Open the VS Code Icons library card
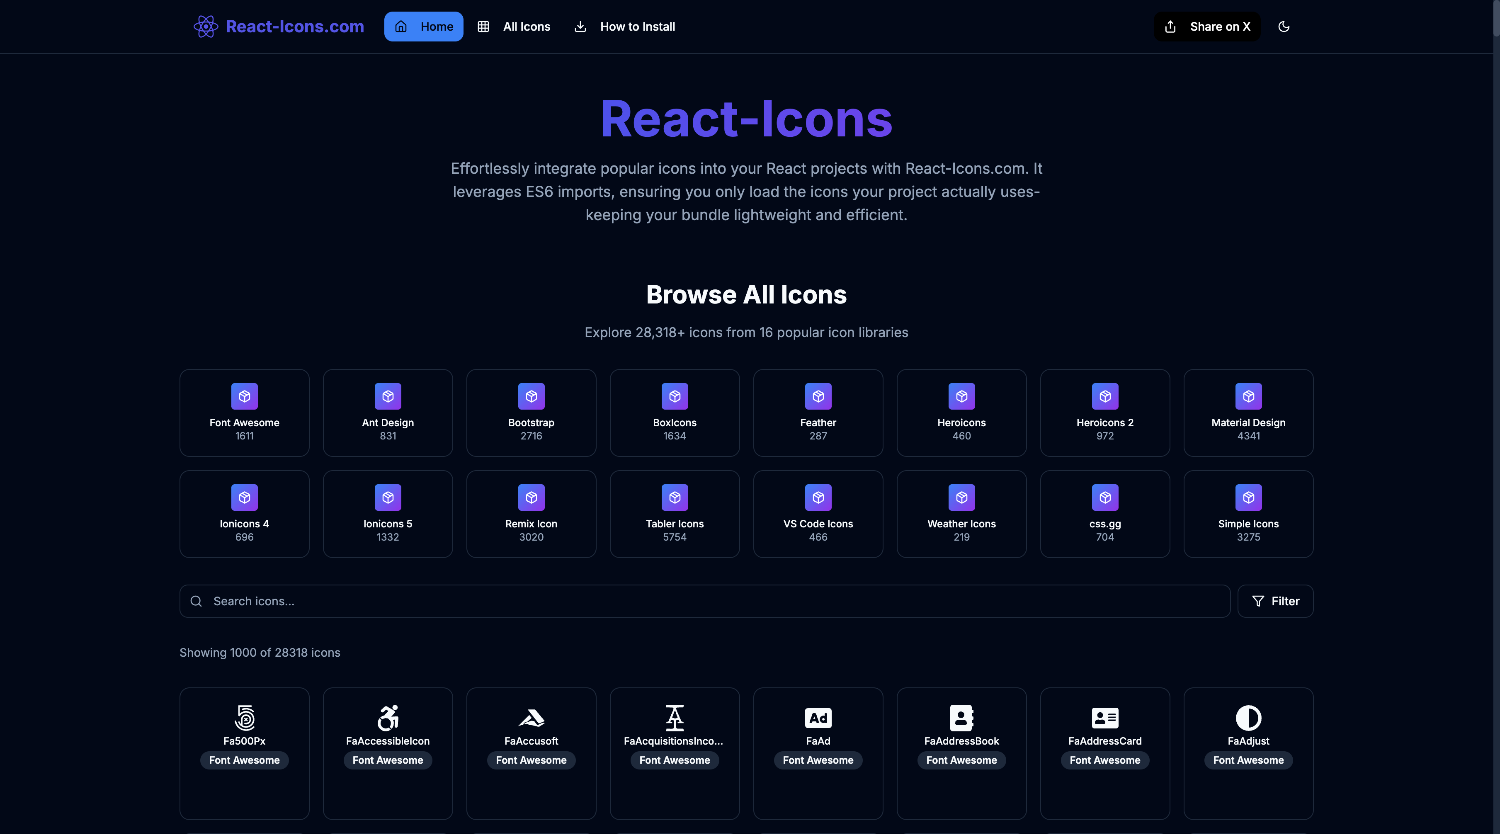Screen dimensions: 1500x834 [818, 514]
